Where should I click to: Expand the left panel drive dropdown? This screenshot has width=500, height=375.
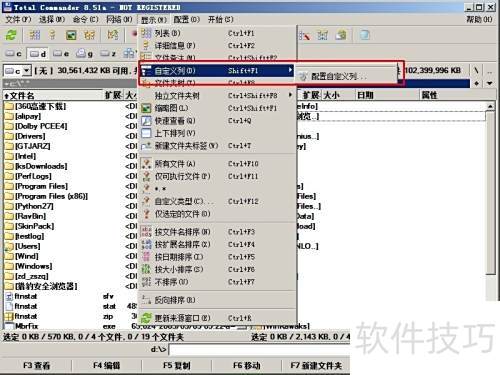[27, 71]
